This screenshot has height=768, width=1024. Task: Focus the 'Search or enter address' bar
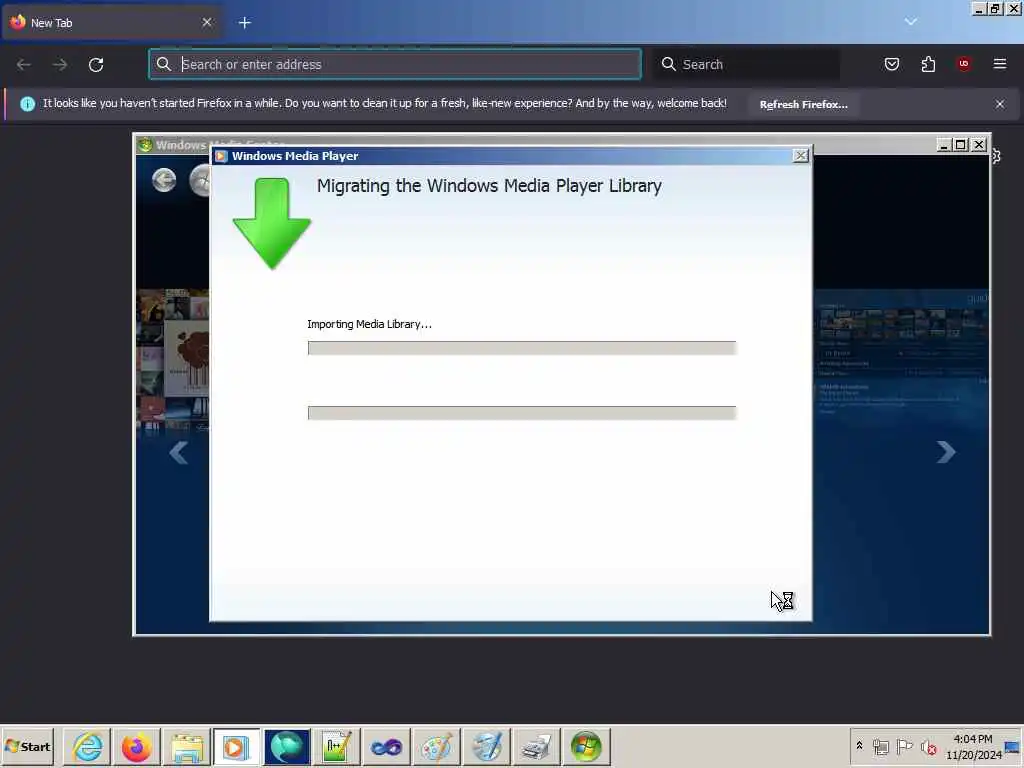pyautogui.click(x=395, y=64)
